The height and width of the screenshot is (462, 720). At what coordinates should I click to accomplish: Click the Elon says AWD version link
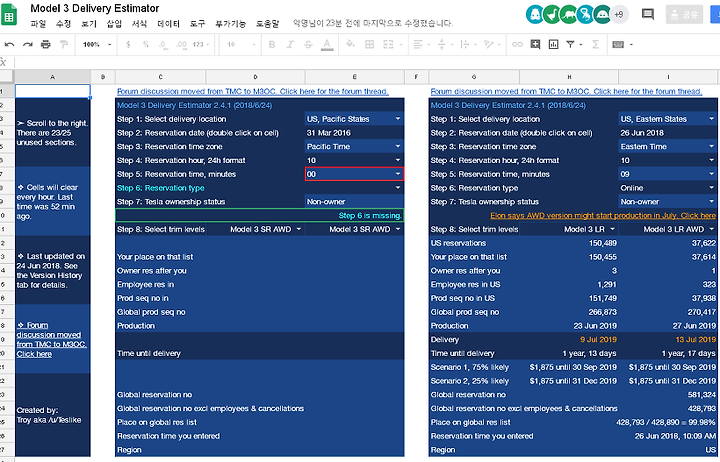(603, 215)
